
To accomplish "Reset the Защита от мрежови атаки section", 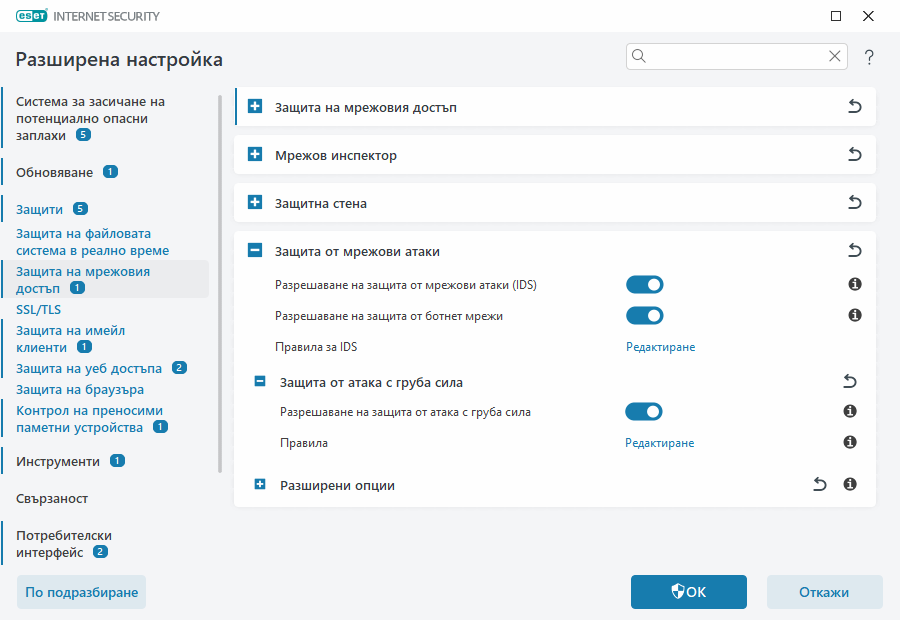I will click(855, 251).
